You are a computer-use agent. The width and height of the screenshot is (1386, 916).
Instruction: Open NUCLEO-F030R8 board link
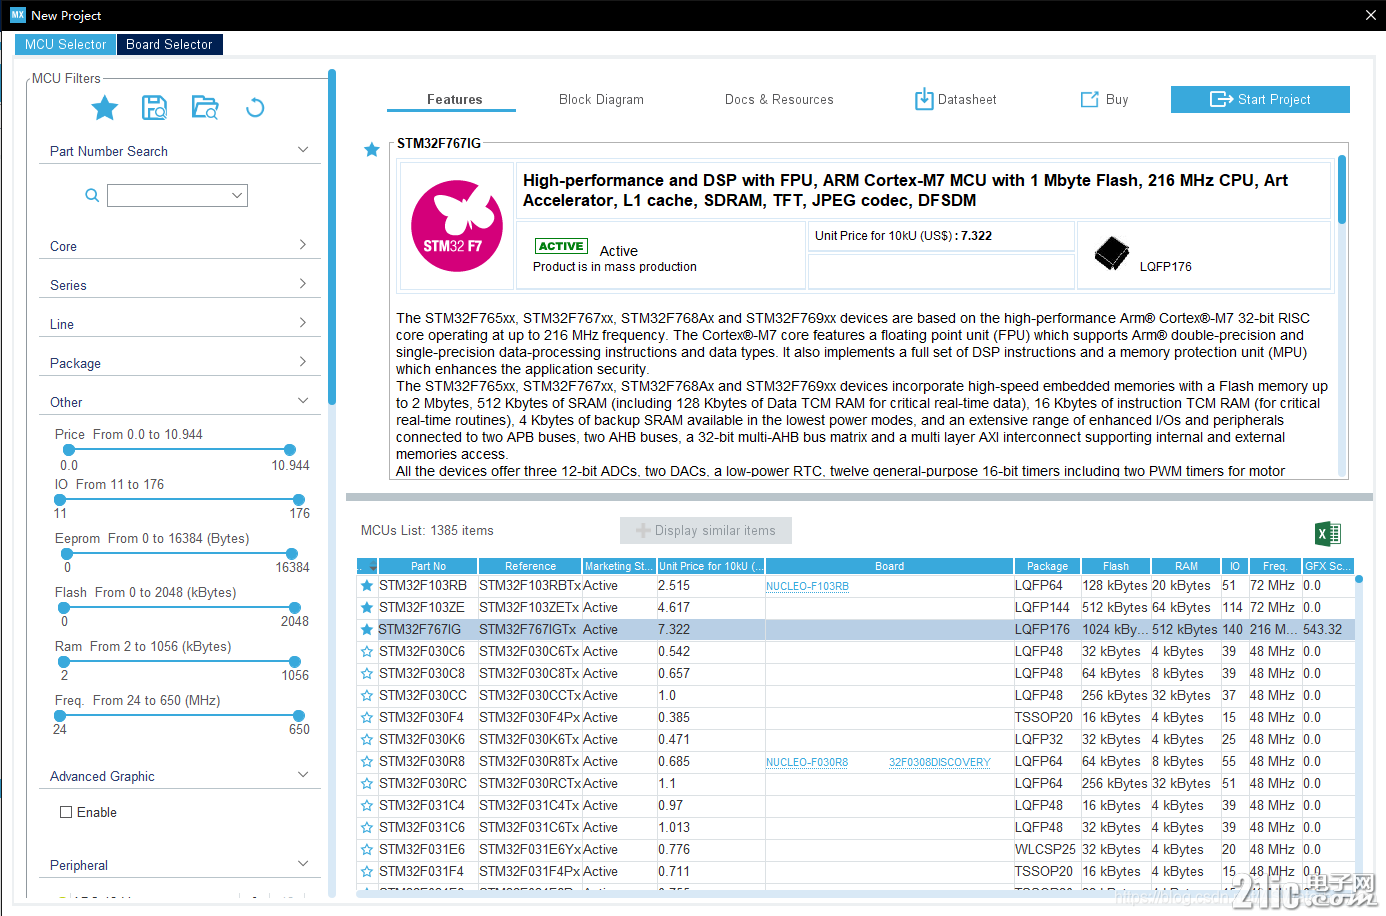807,762
